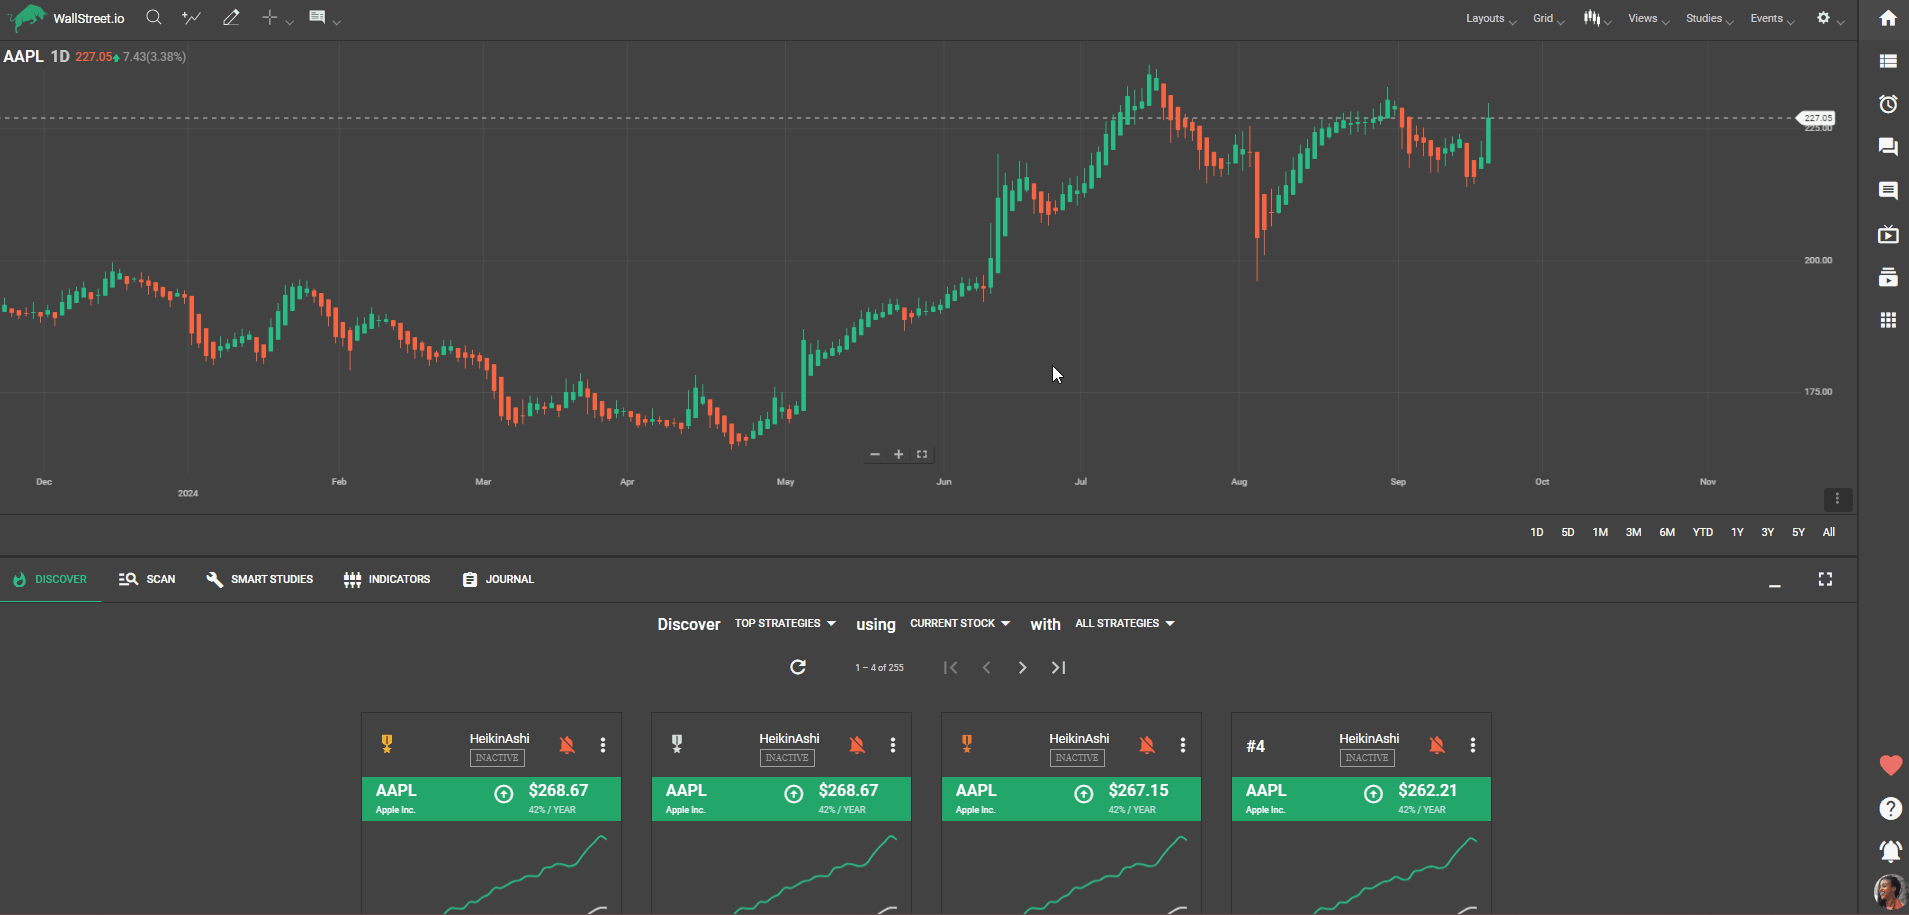Open the help question mark icon
Viewport: 1909px width, 915px height.
point(1889,809)
